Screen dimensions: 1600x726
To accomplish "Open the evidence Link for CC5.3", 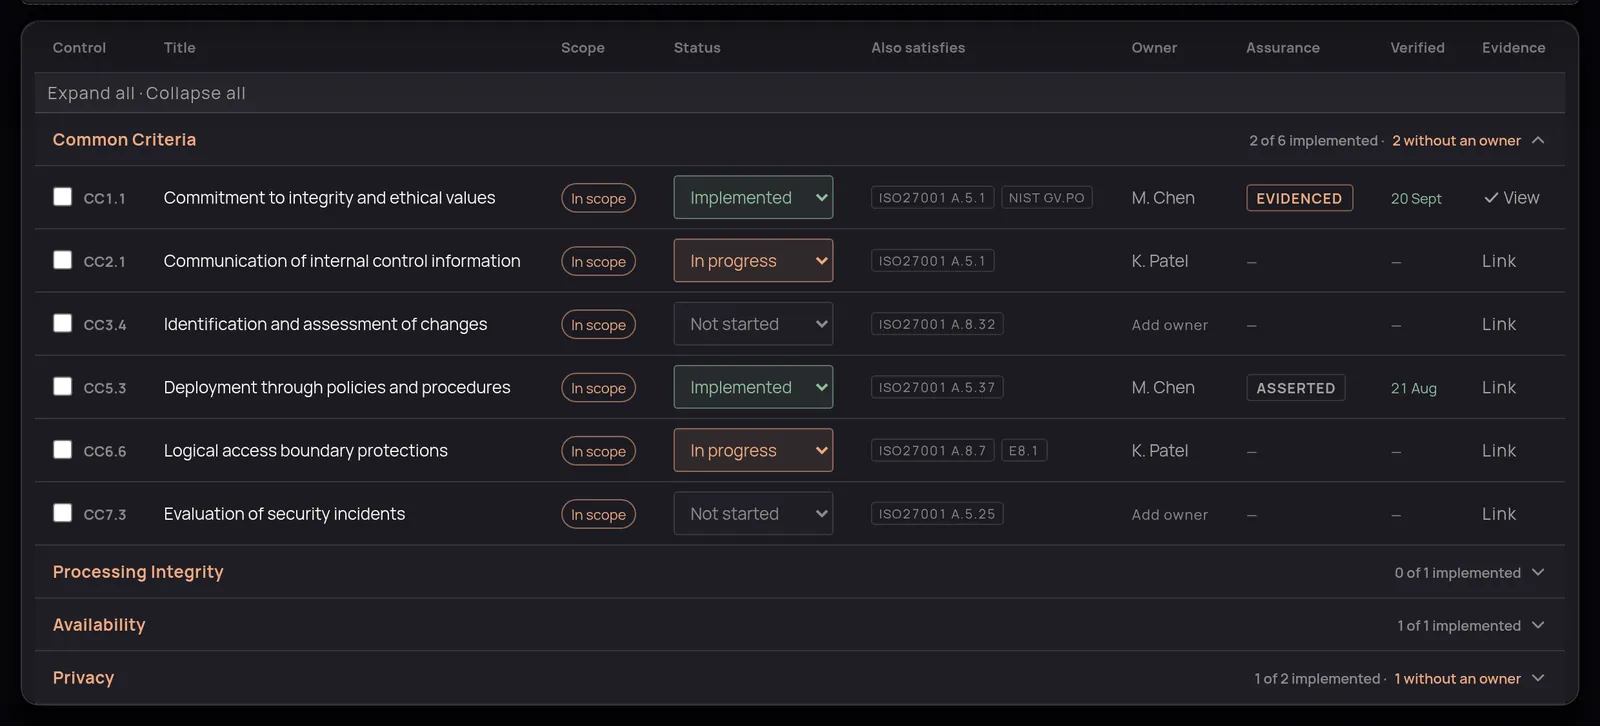I will click(x=1499, y=387).
